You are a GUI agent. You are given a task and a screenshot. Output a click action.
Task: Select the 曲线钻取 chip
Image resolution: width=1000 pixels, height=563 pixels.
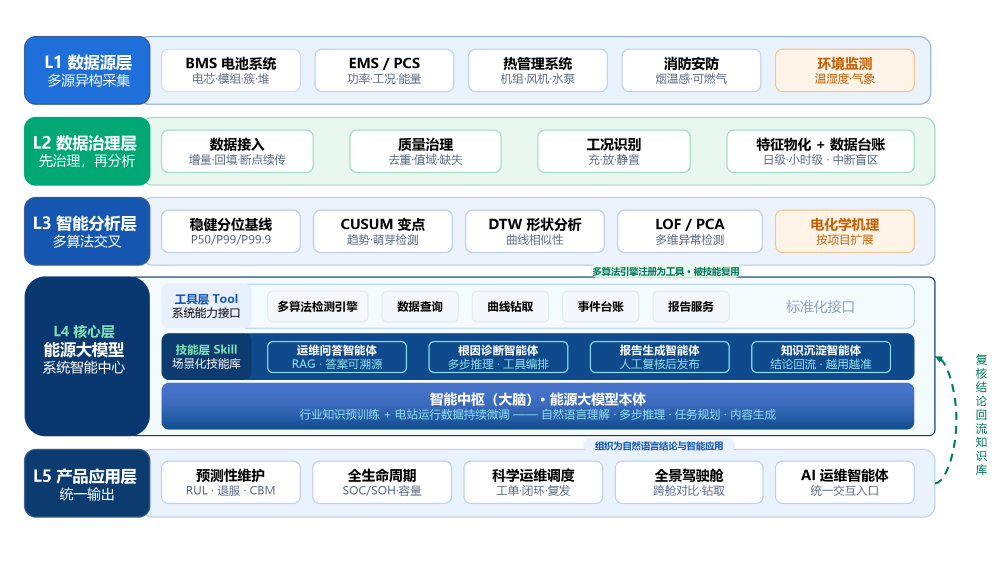point(510,307)
